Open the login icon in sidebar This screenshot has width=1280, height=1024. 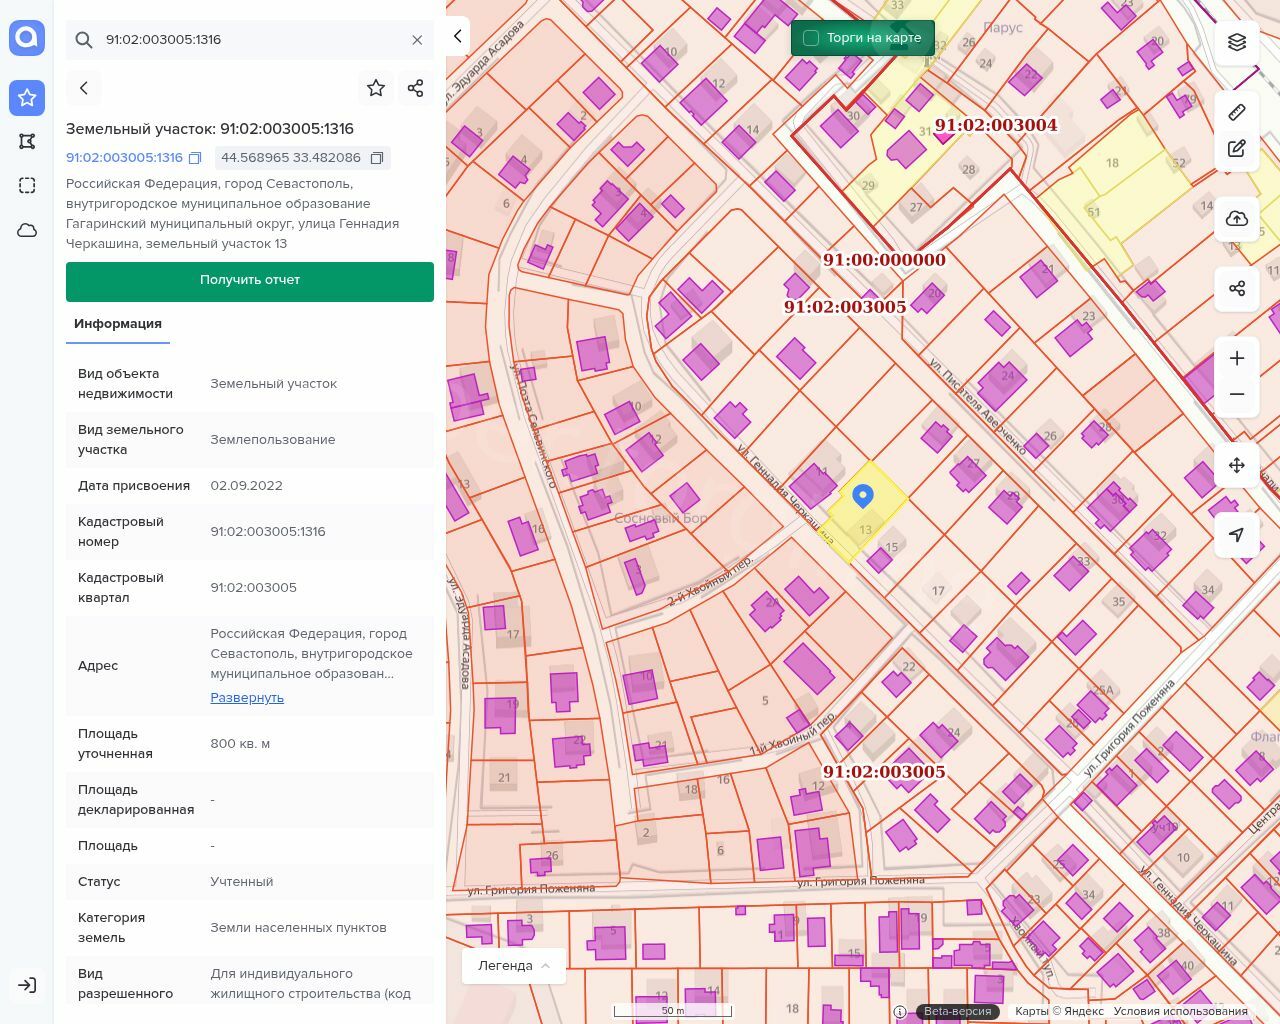[x=27, y=985]
